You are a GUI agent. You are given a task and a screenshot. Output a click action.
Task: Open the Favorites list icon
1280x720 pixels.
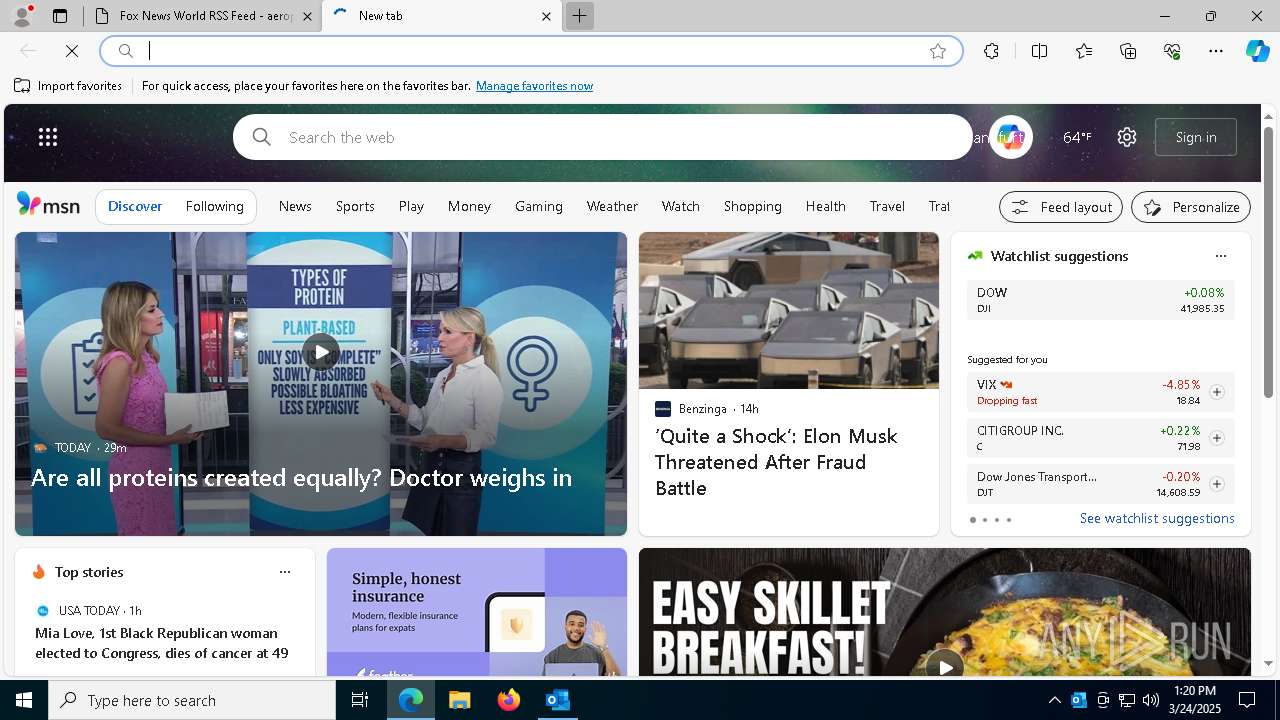pyautogui.click(x=1084, y=51)
